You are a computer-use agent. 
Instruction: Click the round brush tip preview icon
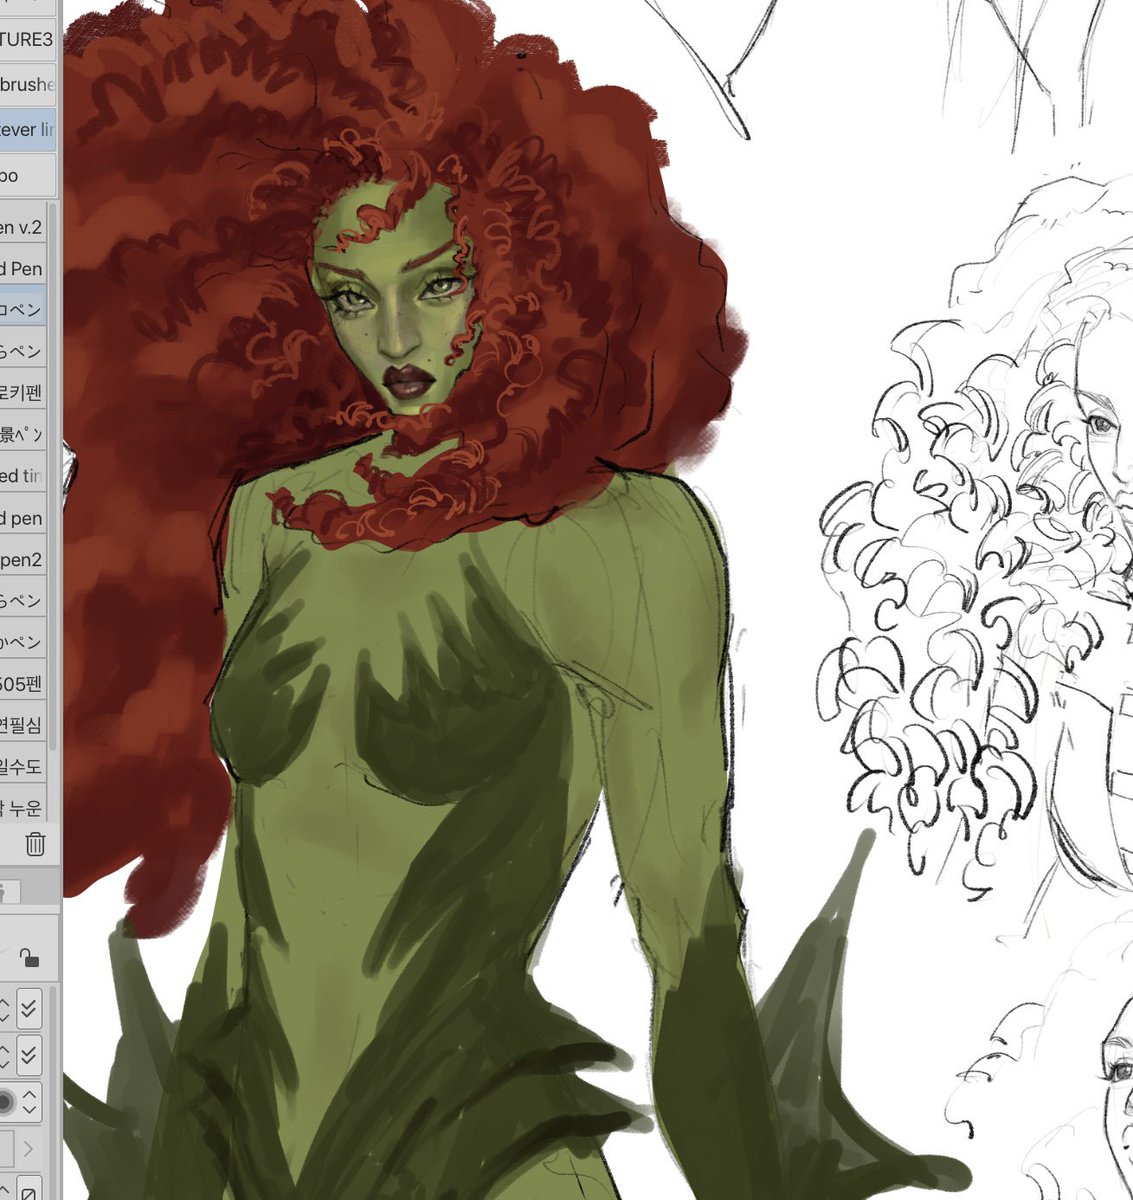point(6,1102)
